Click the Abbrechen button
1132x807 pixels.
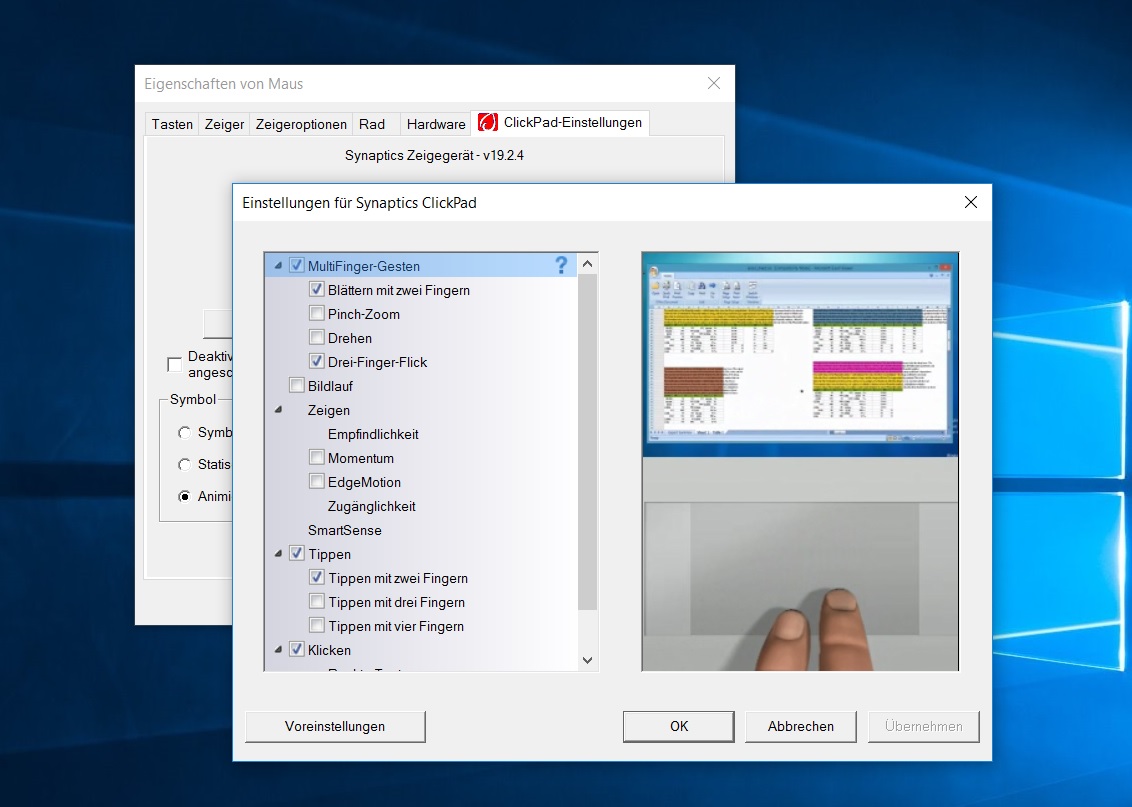coord(801,726)
